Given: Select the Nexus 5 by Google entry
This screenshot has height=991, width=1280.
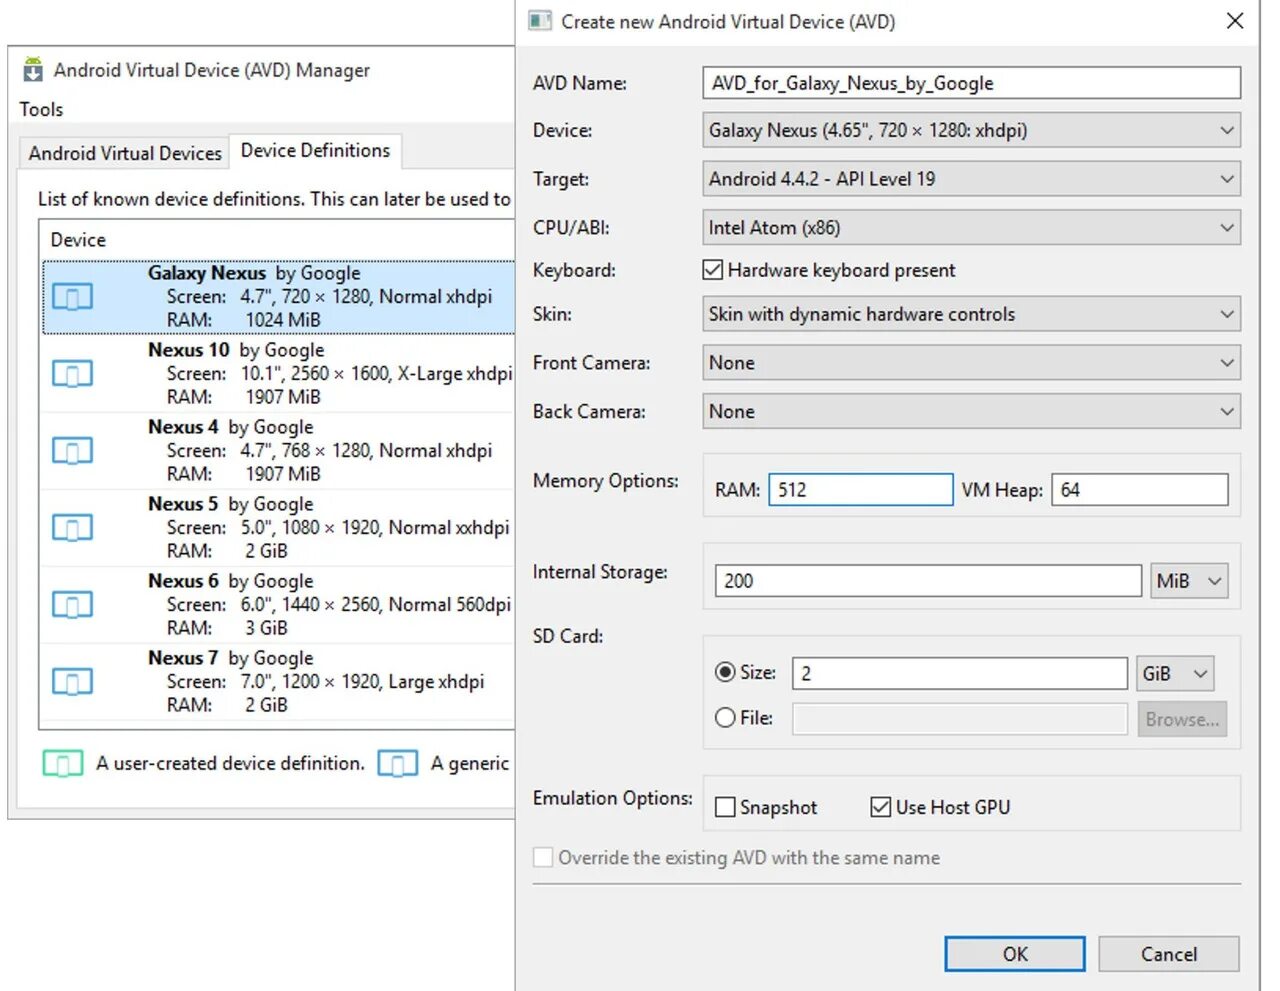Looking at the screenshot, I should point(279,528).
